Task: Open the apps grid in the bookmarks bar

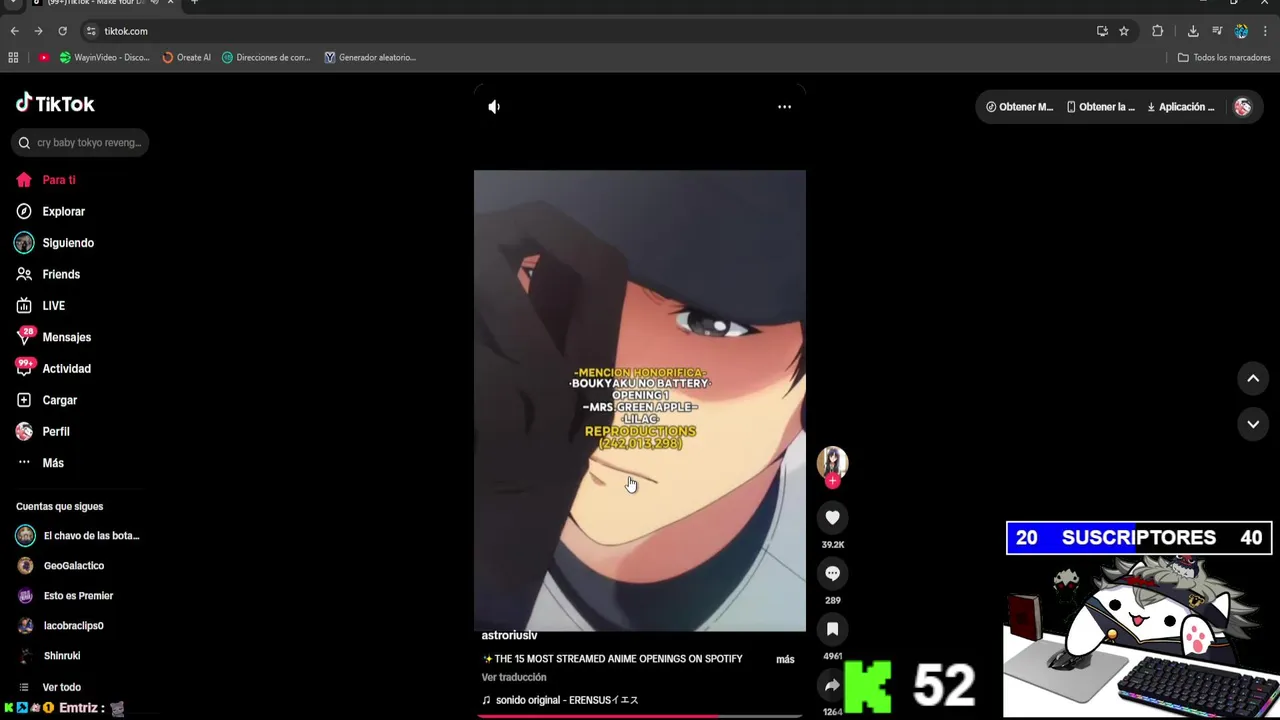Action: pos(13,57)
